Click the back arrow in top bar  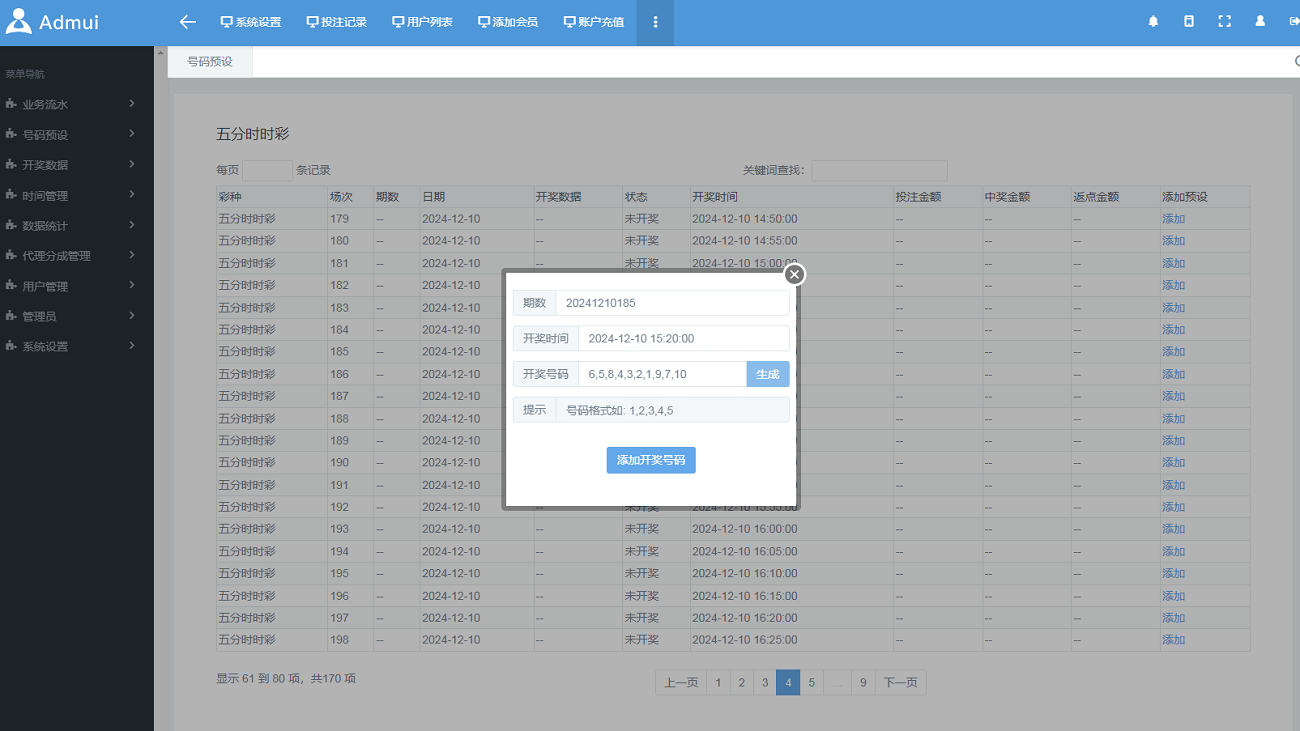[187, 22]
